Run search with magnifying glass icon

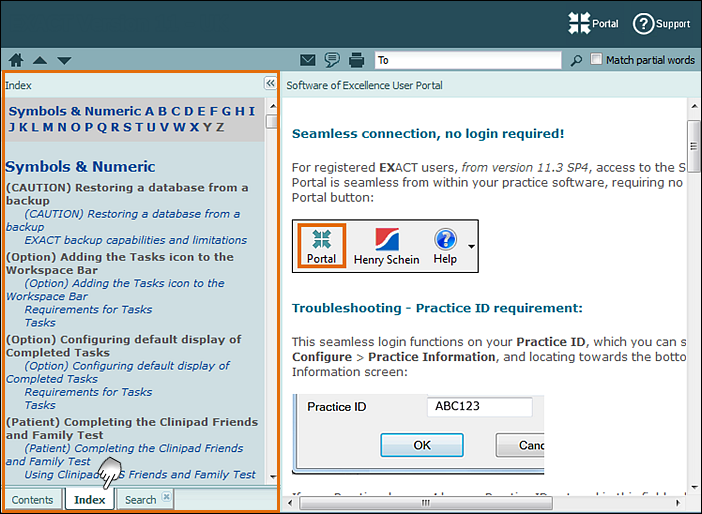576,60
